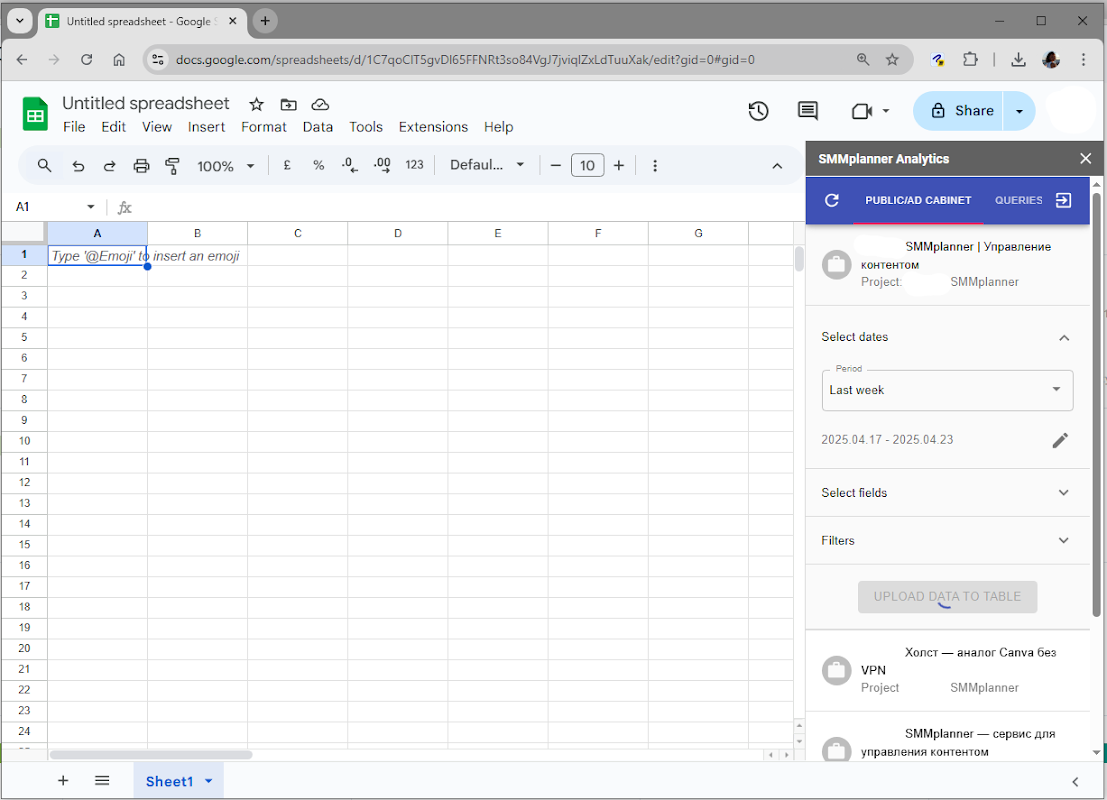The image size is (1107, 800).
Task: Increase decimal places
Action: coord(382,165)
